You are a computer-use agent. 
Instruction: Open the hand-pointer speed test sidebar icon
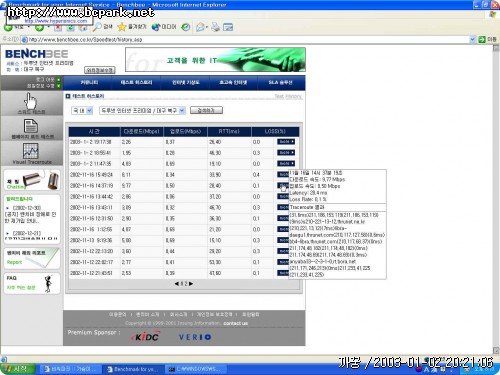31,103
